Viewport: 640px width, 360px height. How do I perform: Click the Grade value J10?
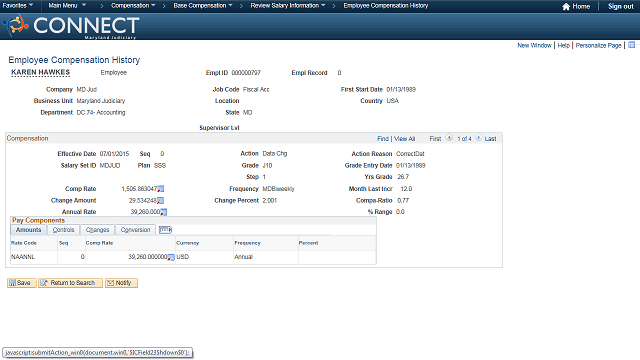[x=267, y=165]
